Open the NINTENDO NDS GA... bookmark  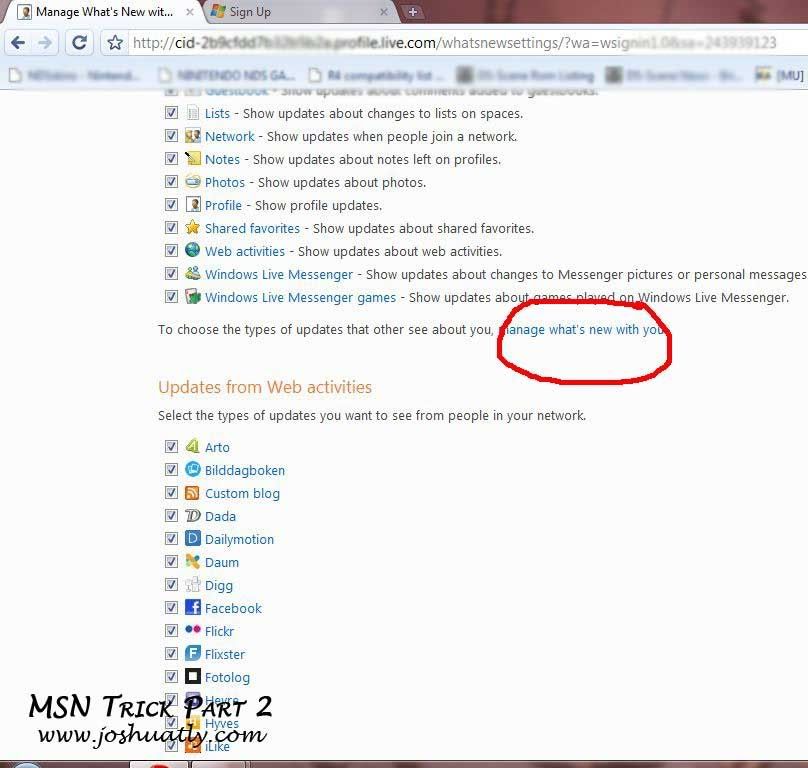(227, 75)
